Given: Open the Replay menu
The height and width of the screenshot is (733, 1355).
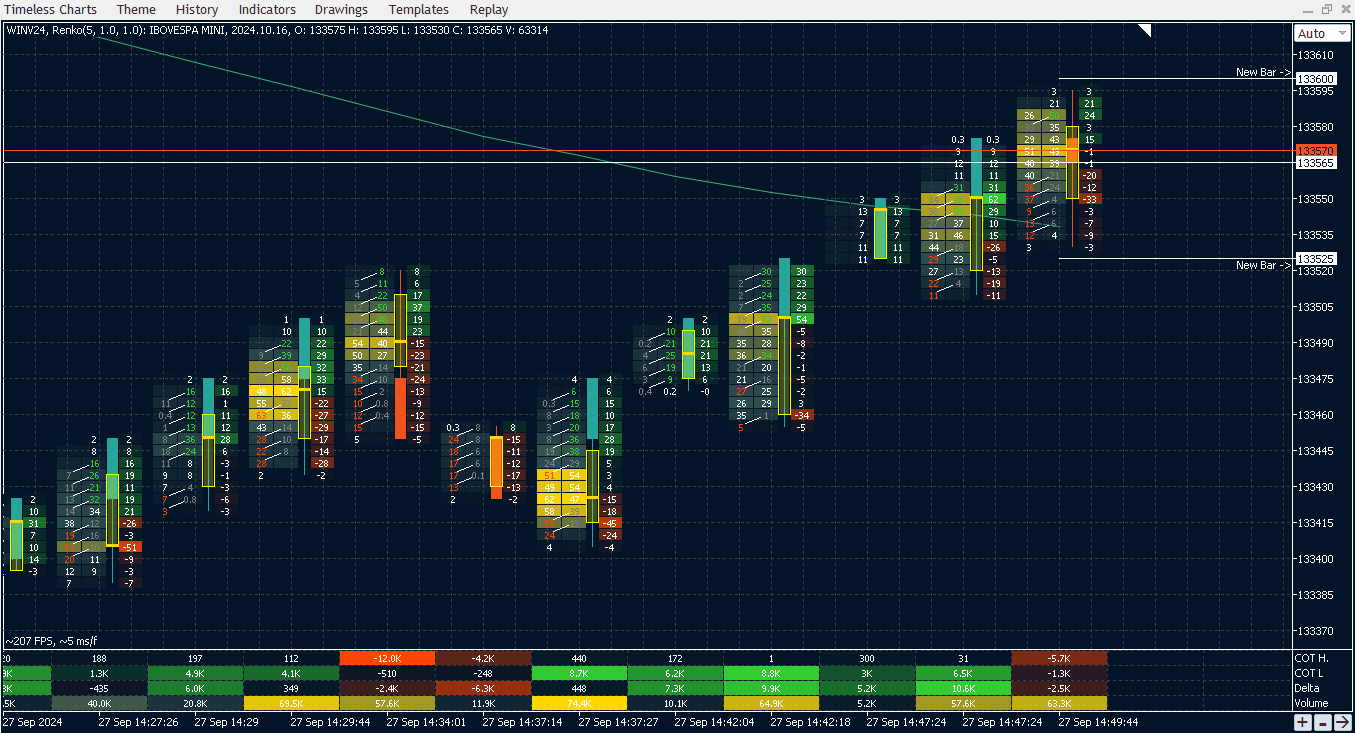Looking at the screenshot, I should click(x=489, y=9).
